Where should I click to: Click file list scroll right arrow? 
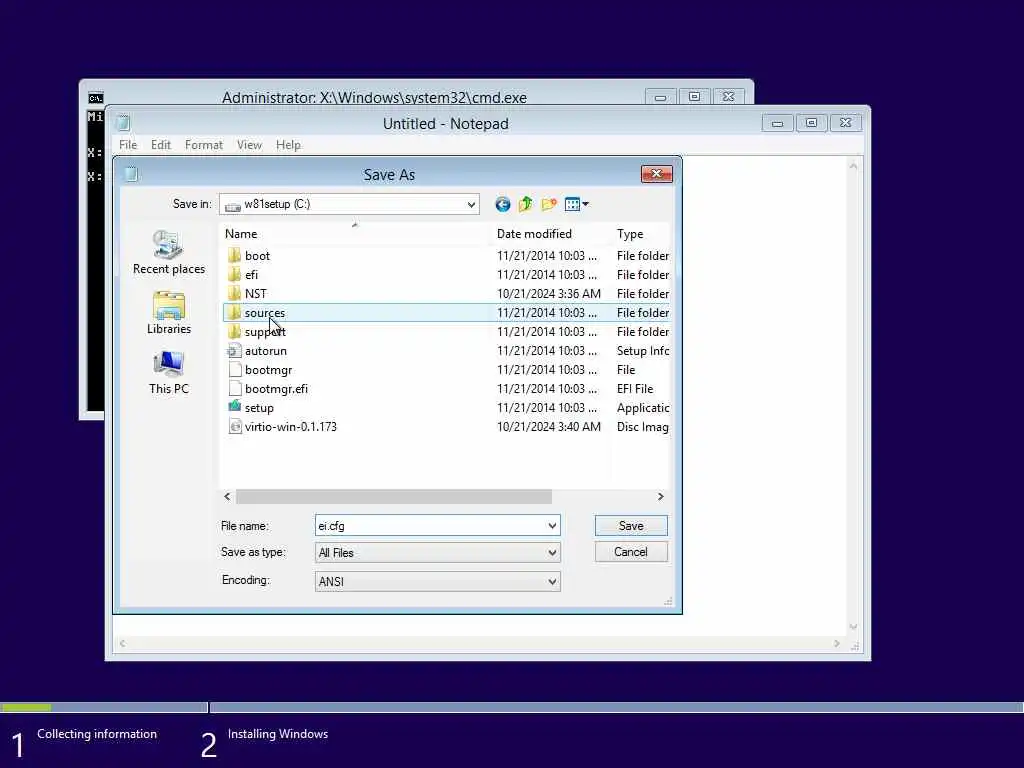pos(660,497)
